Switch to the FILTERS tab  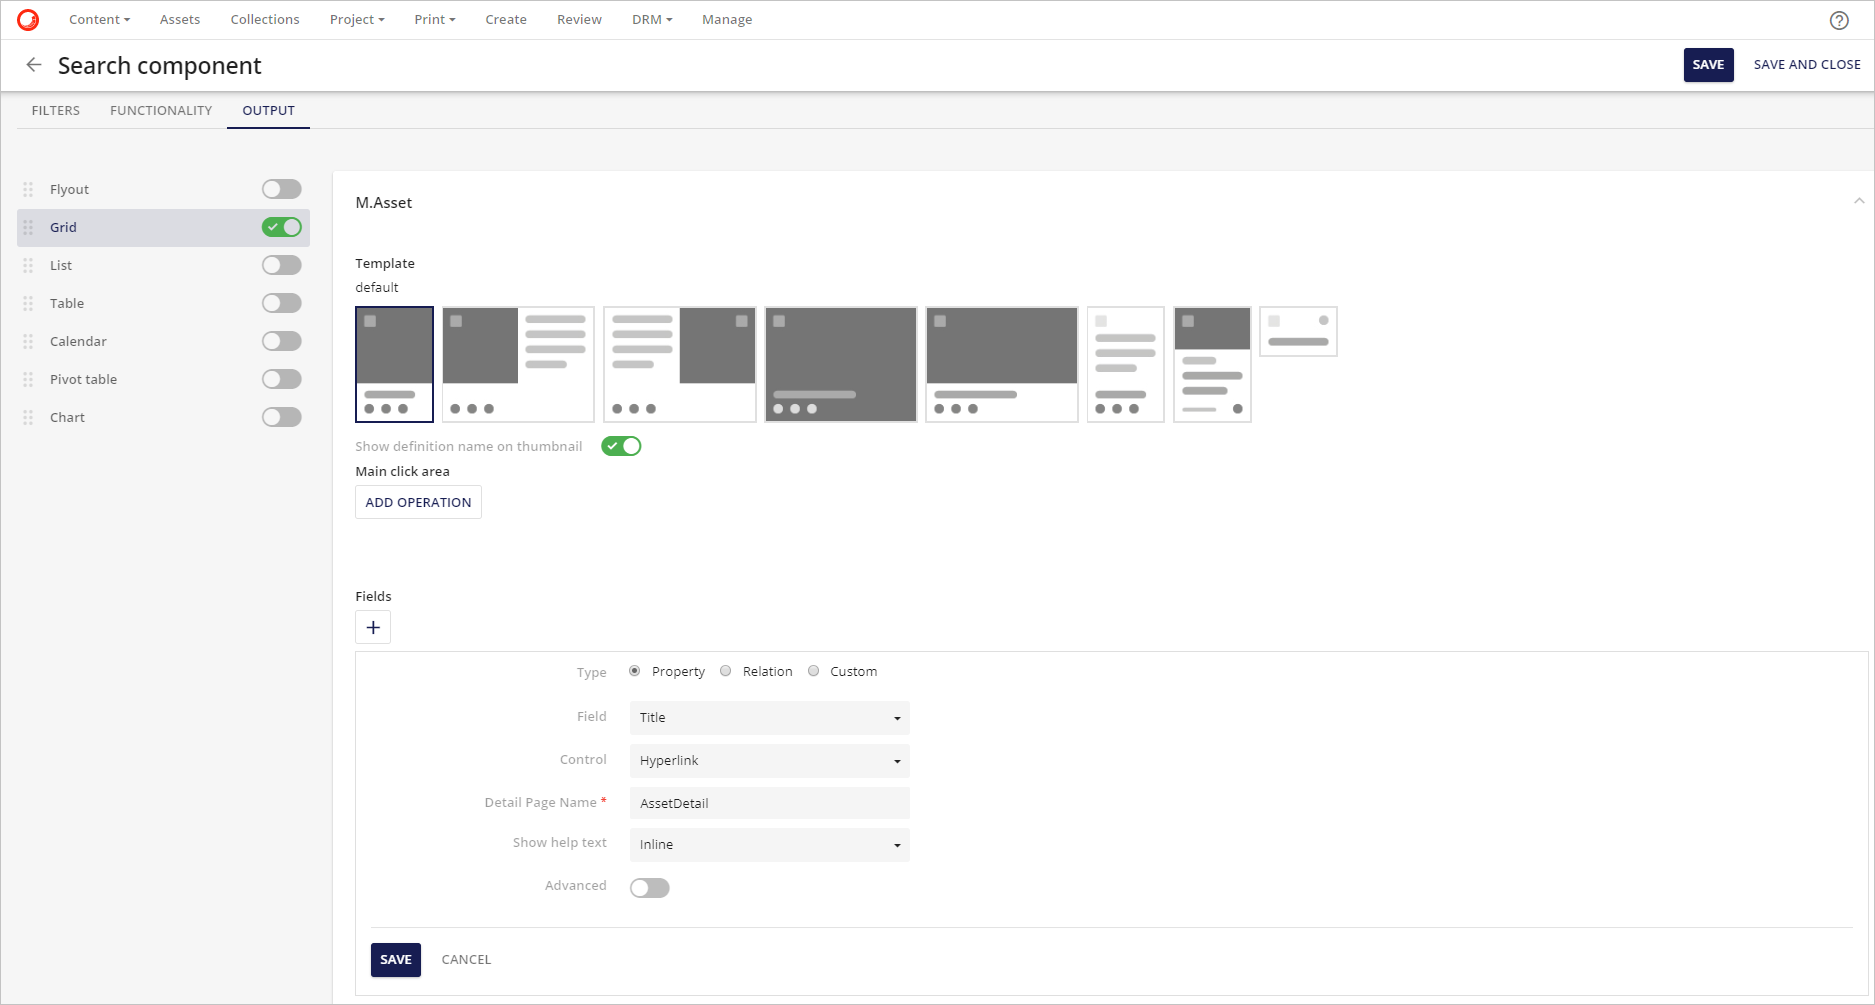(55, 110)
